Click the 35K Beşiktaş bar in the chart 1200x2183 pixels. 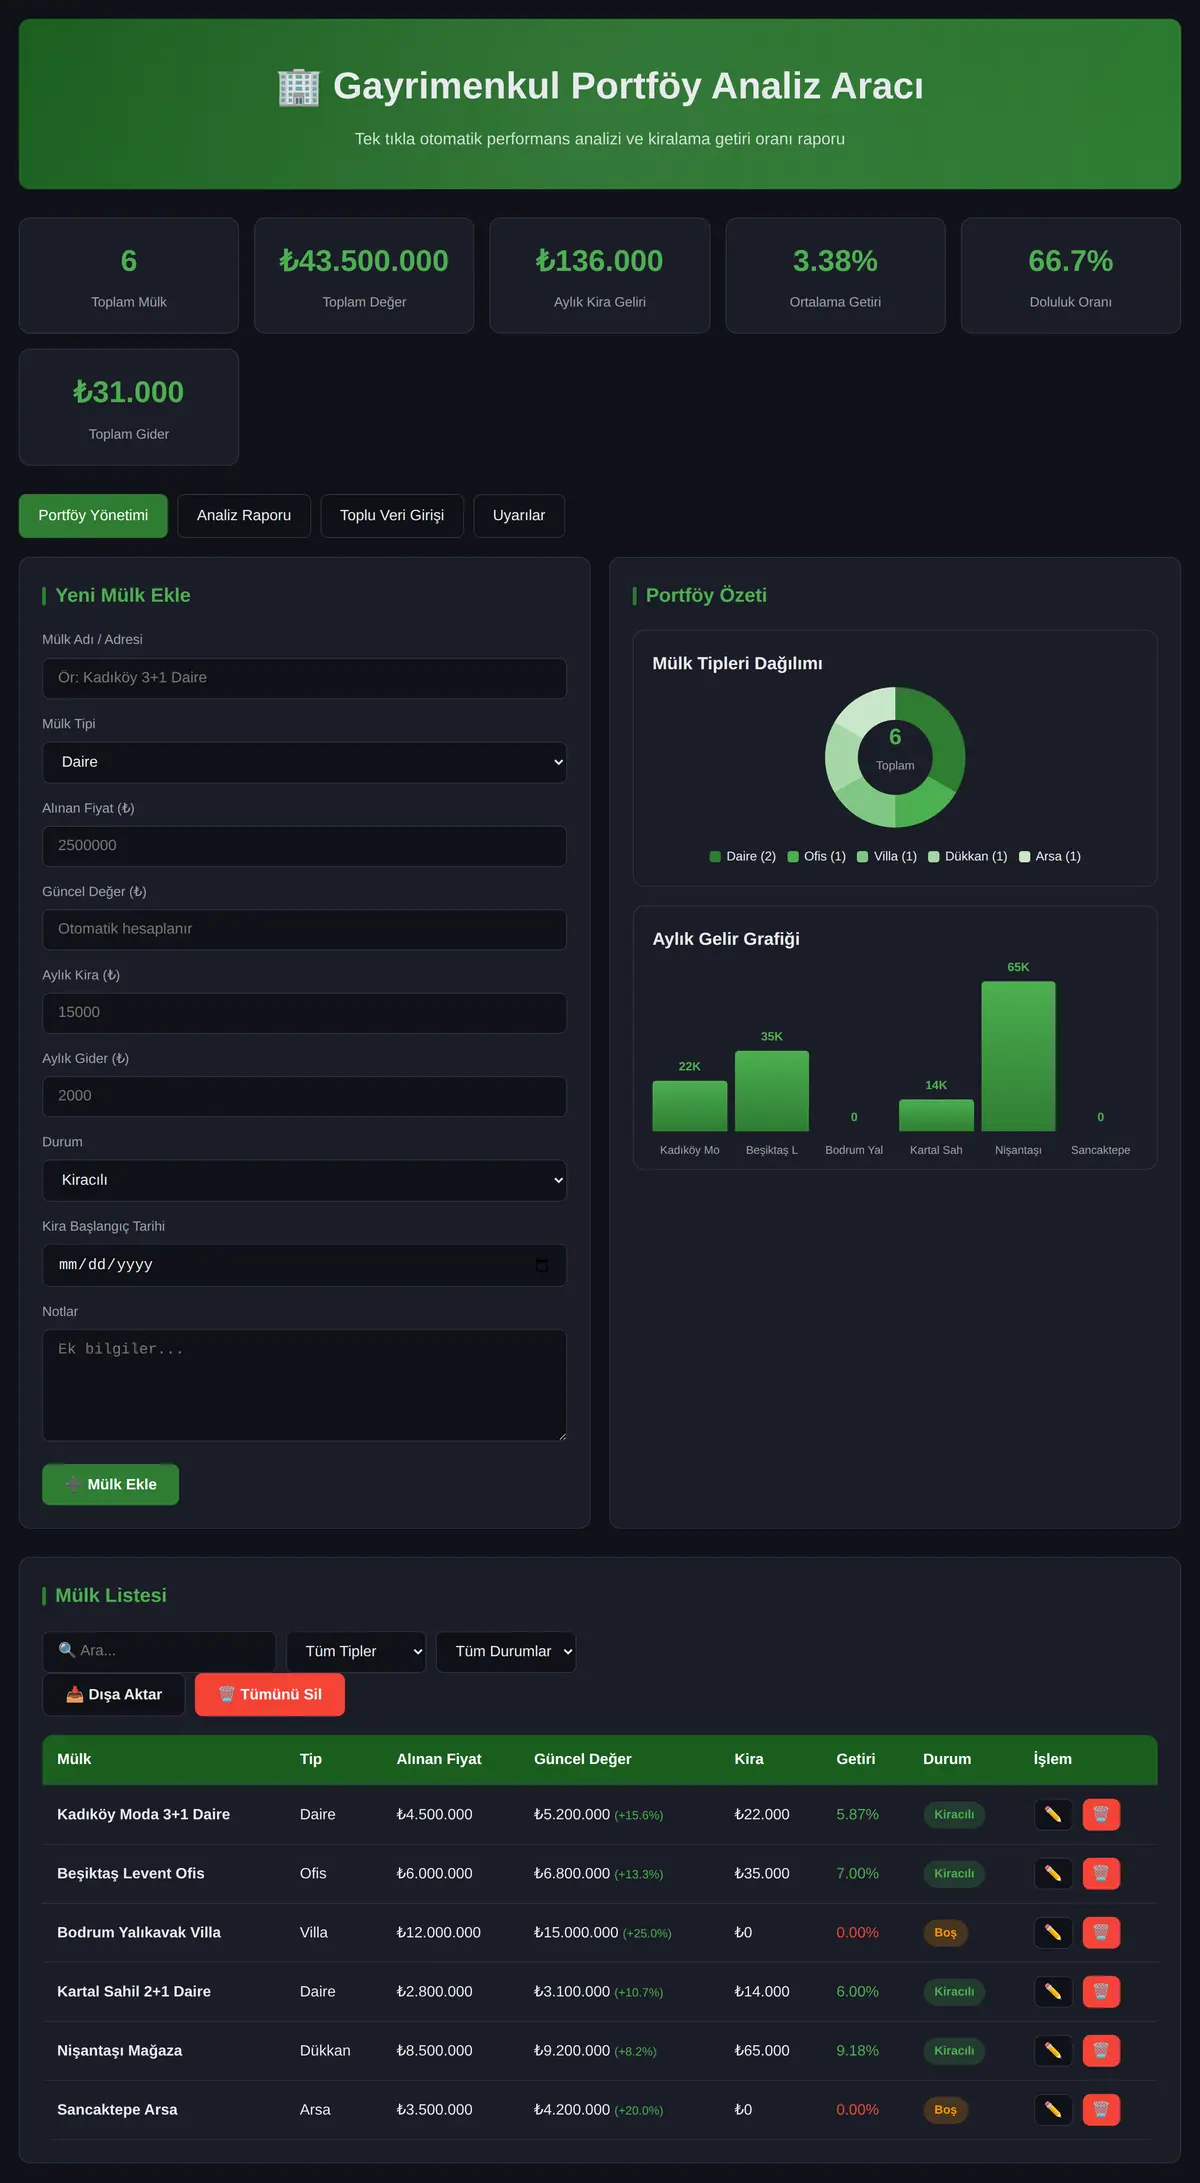(x=772, y=1091)
